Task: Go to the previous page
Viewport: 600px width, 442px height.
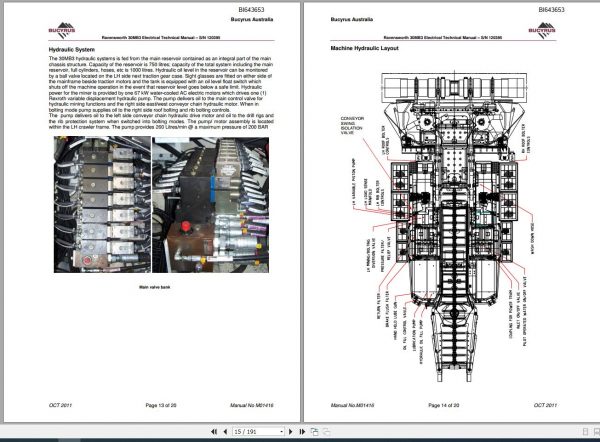Action: (x=225, y=432)
